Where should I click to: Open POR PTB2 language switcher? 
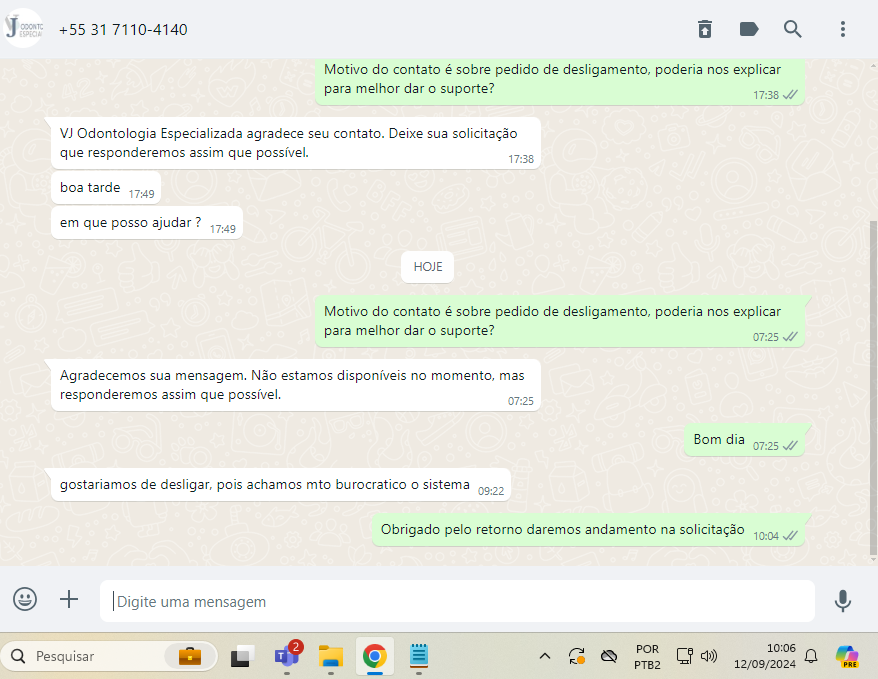click(x=647, y=657)
